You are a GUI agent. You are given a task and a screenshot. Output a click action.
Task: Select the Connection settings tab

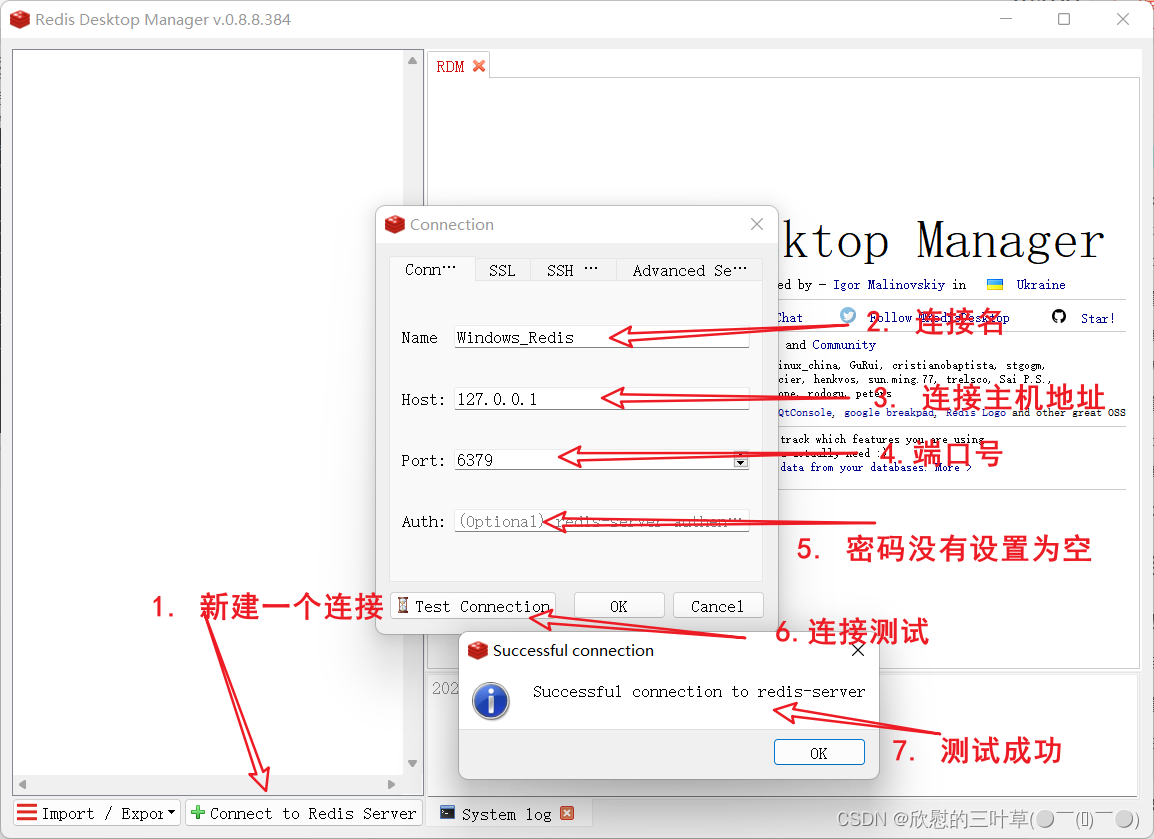point(431,270)
